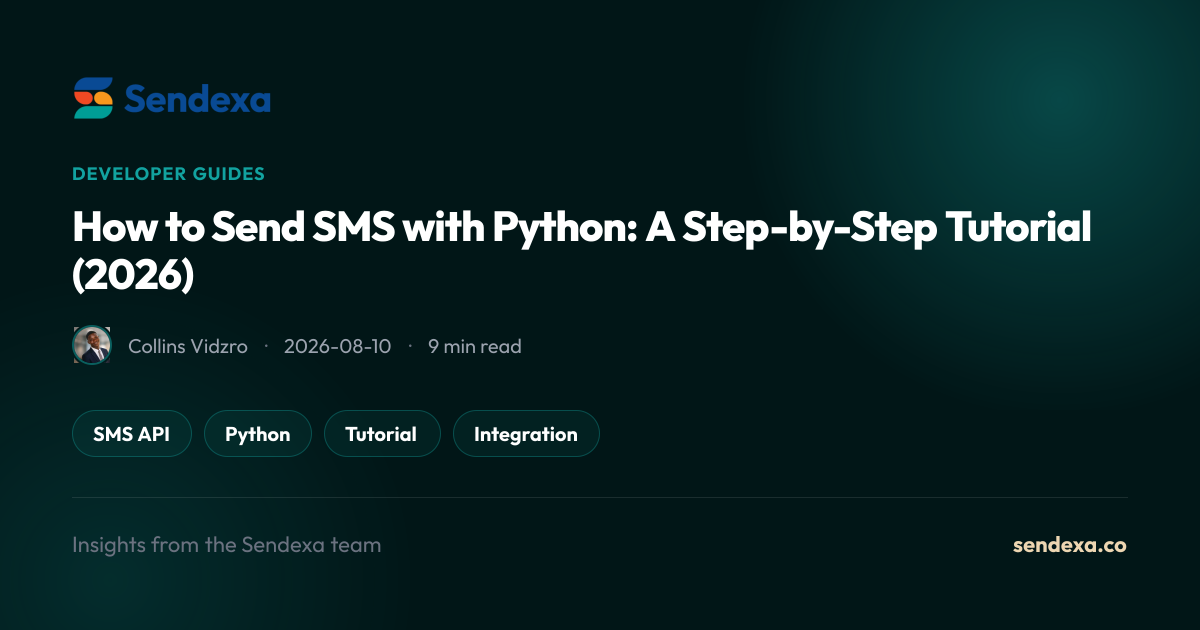Image resolution: width=1200 pixels, height=630 pixels.
Task: Select the Python tag pill
Action: 258,434
